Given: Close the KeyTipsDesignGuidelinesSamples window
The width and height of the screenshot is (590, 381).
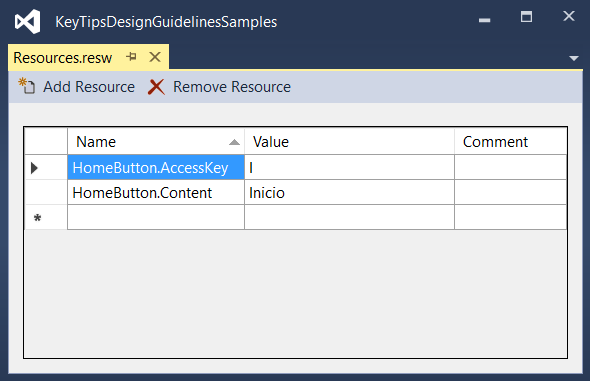Looking at the screenshot, I should coord(569,16).
